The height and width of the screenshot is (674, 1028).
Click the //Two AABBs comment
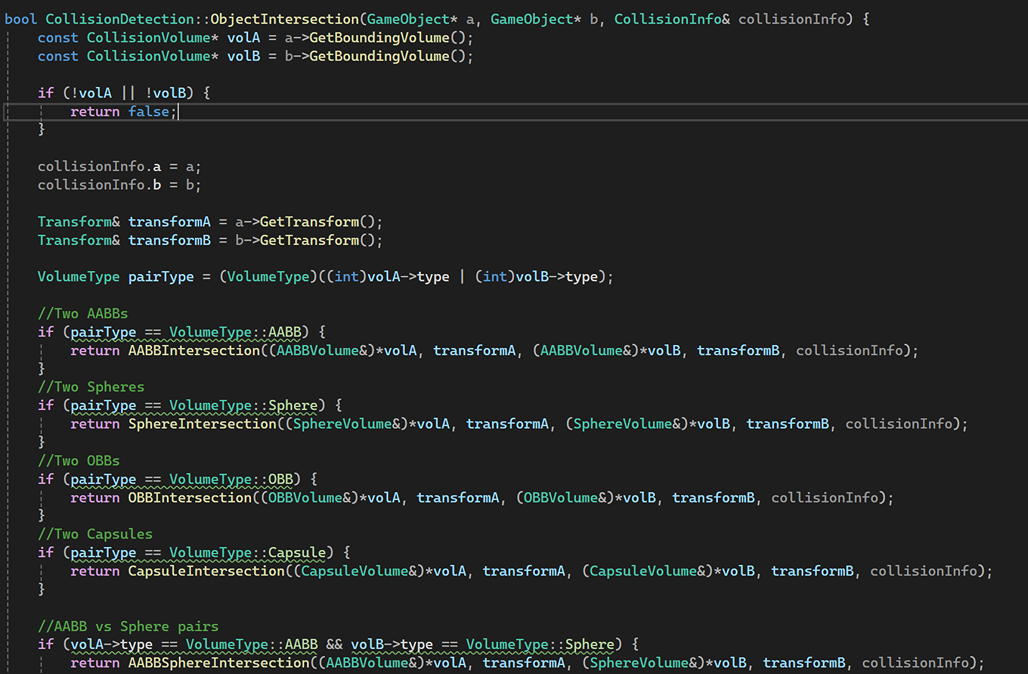(82, 313)
